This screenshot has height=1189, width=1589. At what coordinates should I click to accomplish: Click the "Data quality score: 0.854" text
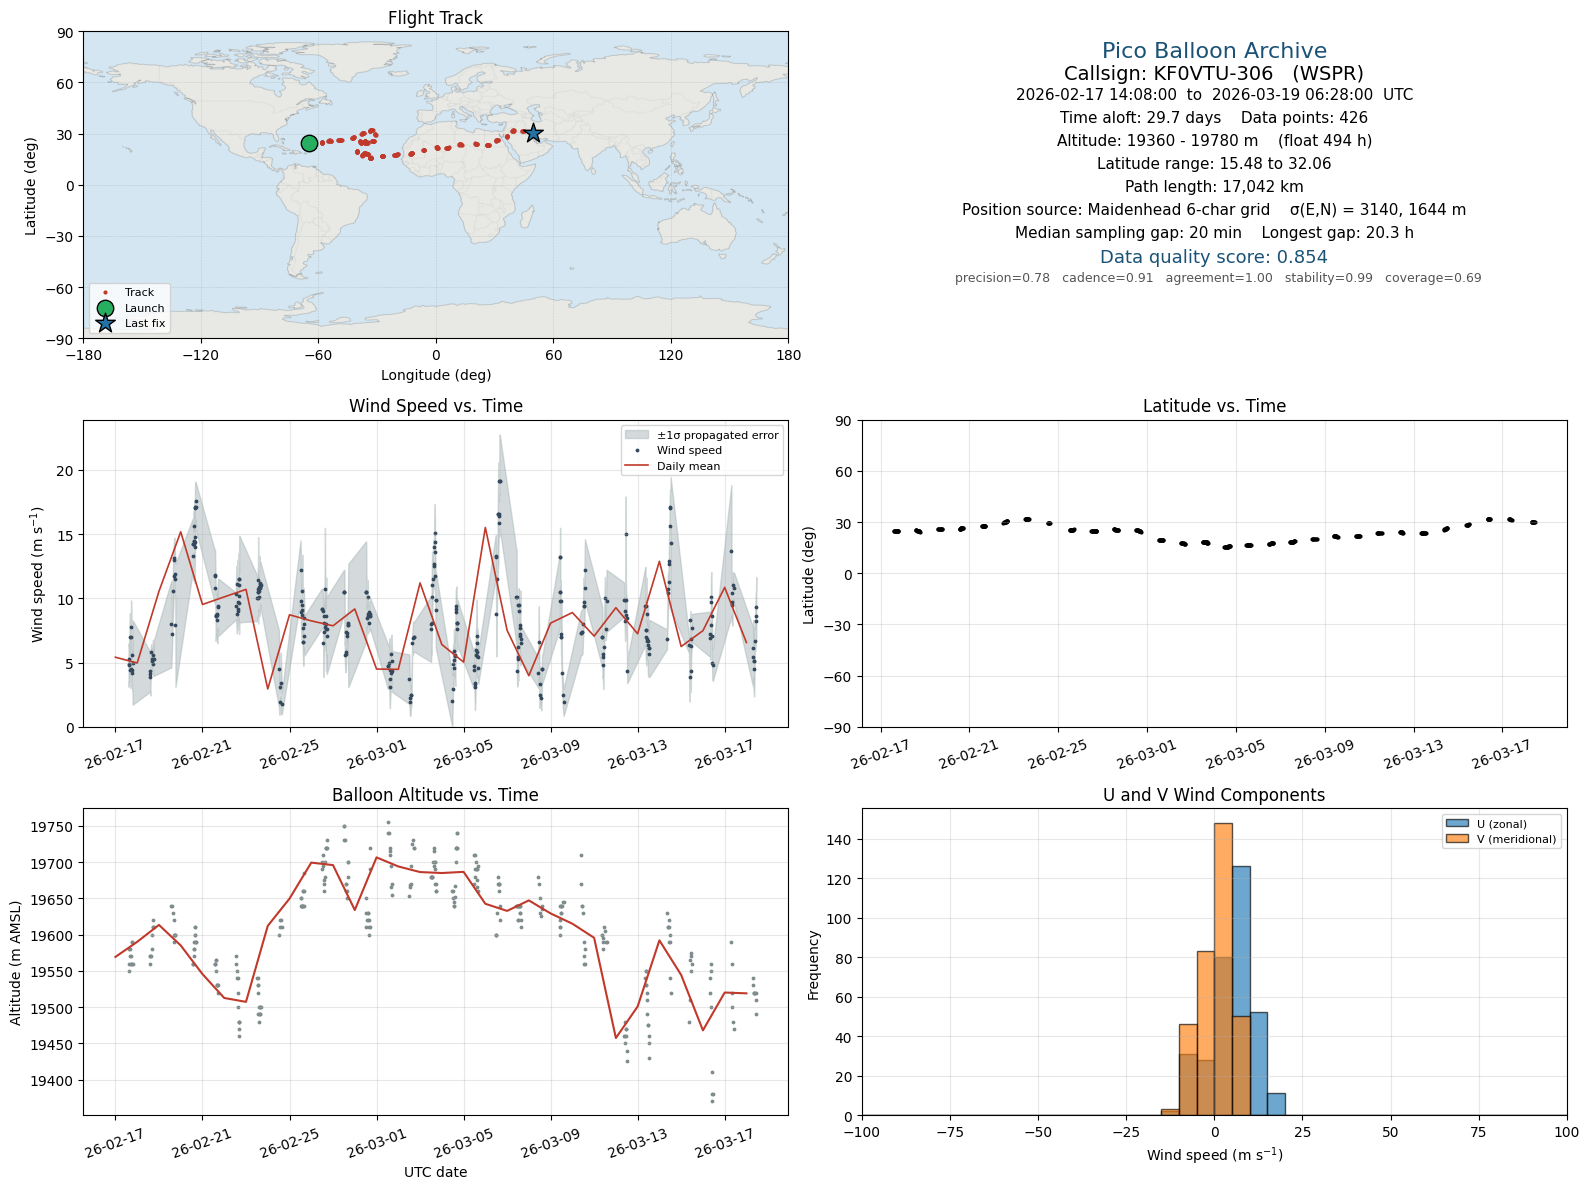click(x=1214, y=257)
